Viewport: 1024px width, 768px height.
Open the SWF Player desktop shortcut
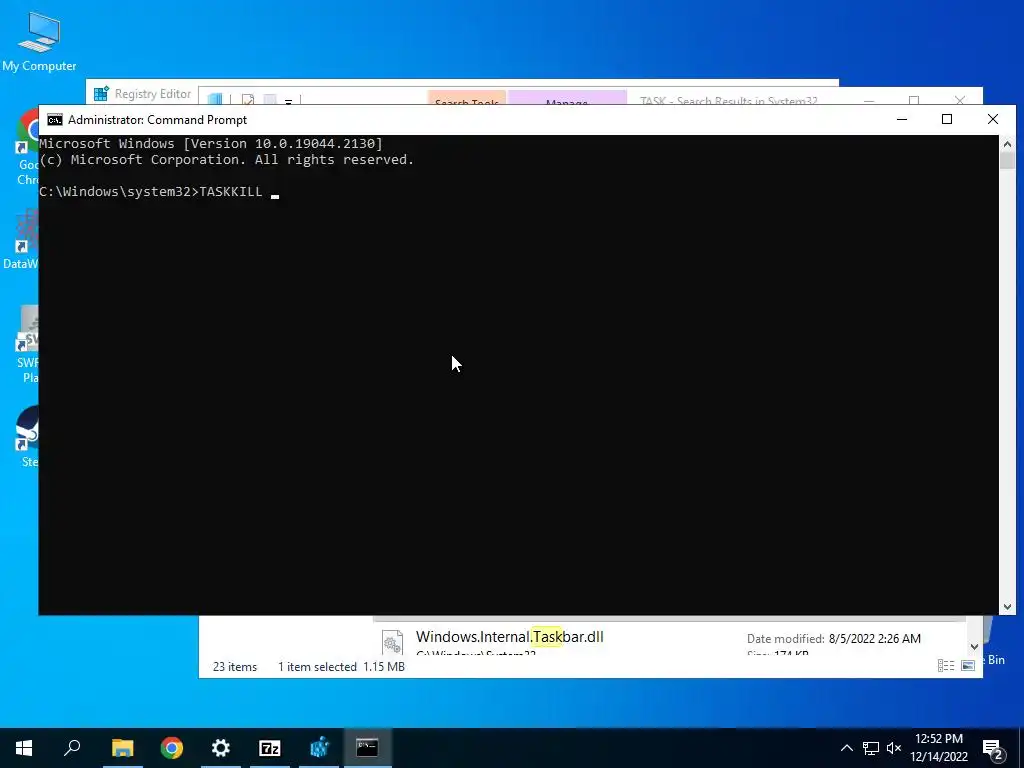tap(27, 344)
